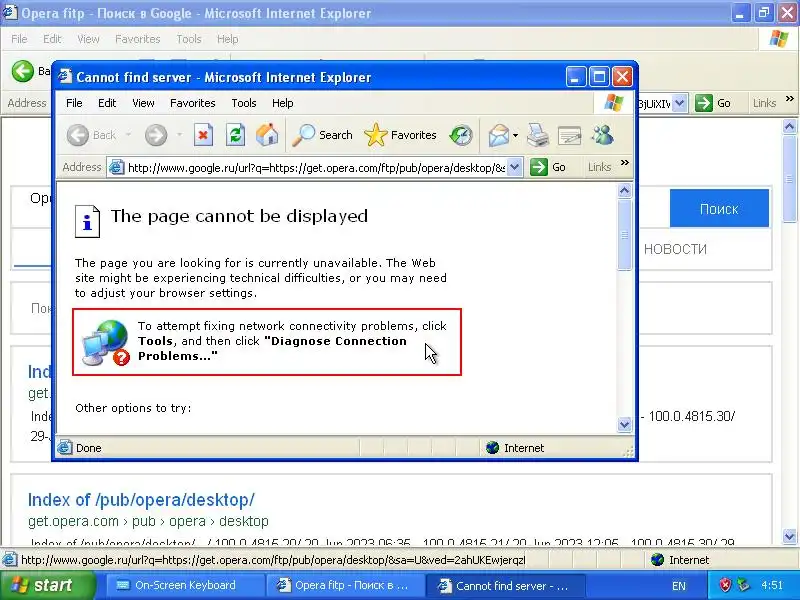Open Tools menu in Opera fitp window
This screenshot has width=800, height=600.
pos(189,39)
